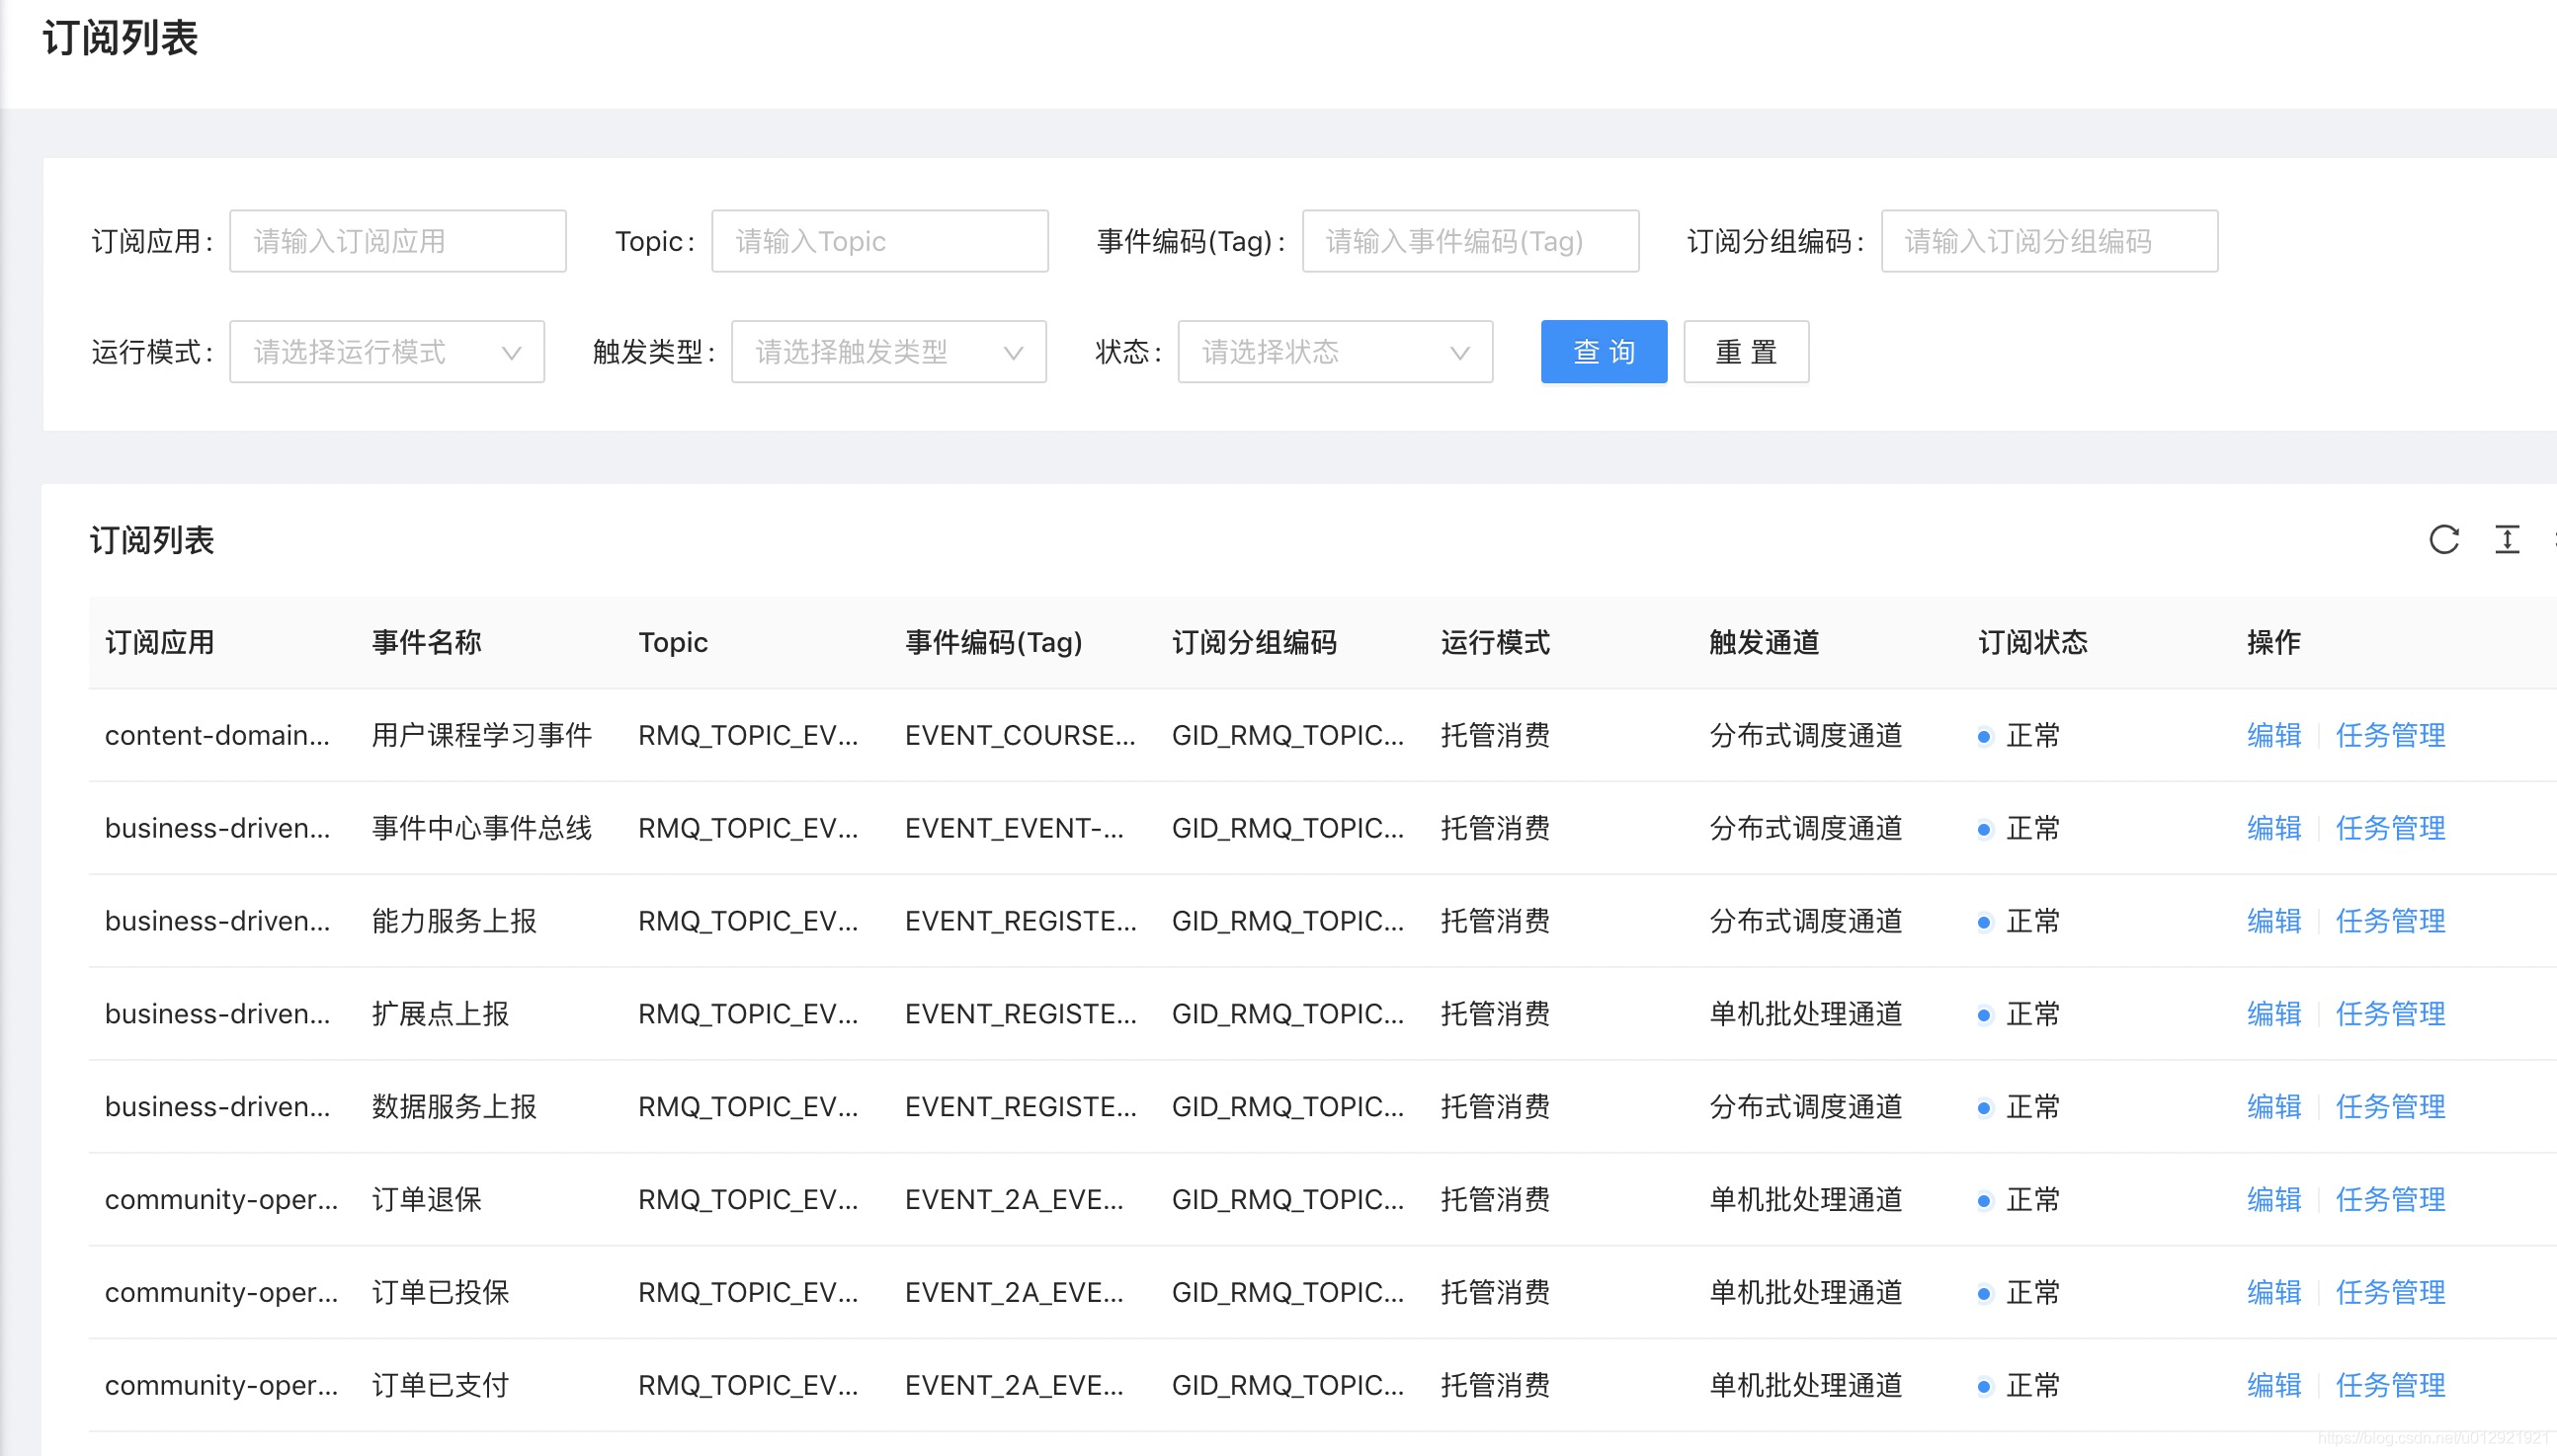Viewport: 2557px width, 1456px height.
Task: Click the refresh icon above the table
Action: click(2443, 540)
